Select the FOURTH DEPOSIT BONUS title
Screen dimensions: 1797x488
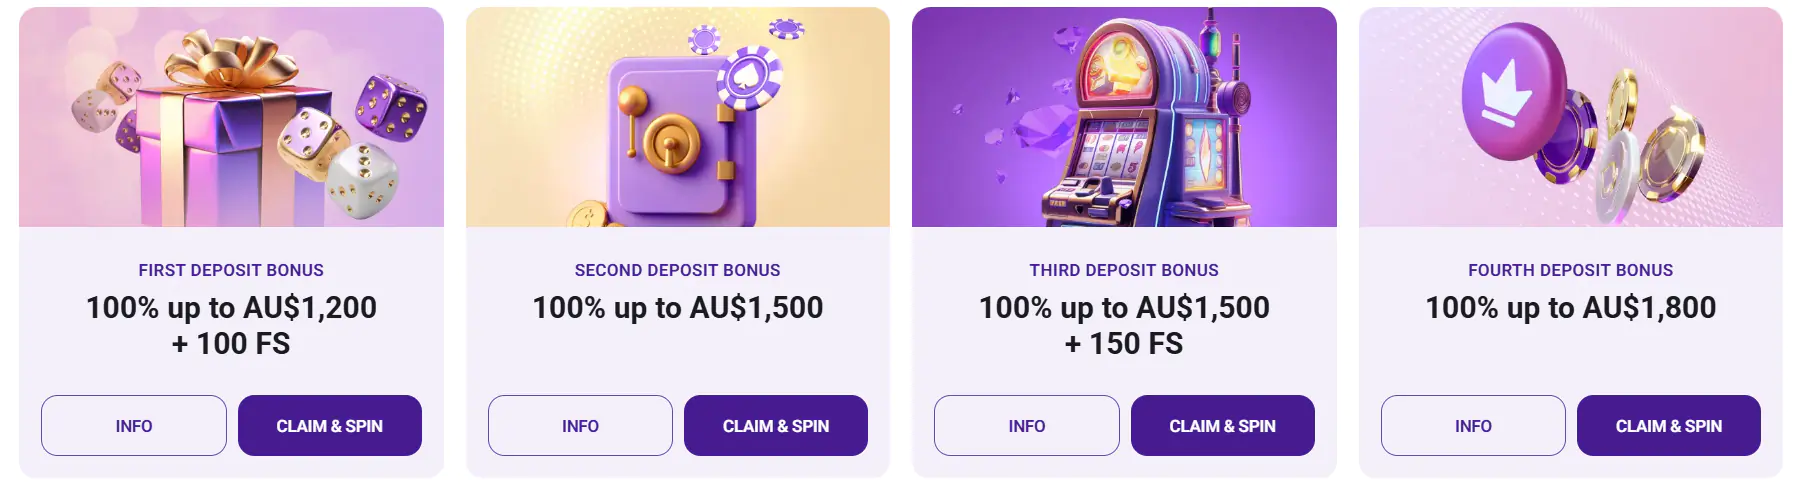tap(1570, 270)
